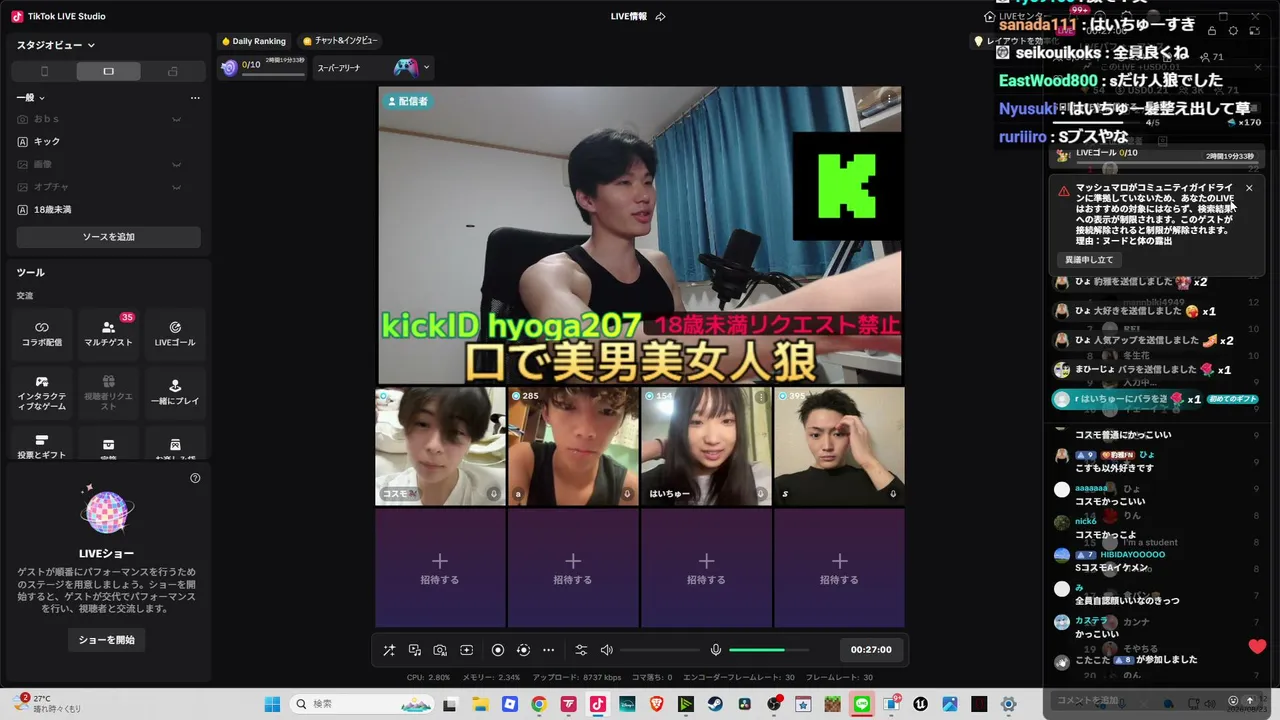This screenshot has height=720, width=1280.
Task: Open the share arrow next to LIVE情報
Action: (660, 16)
